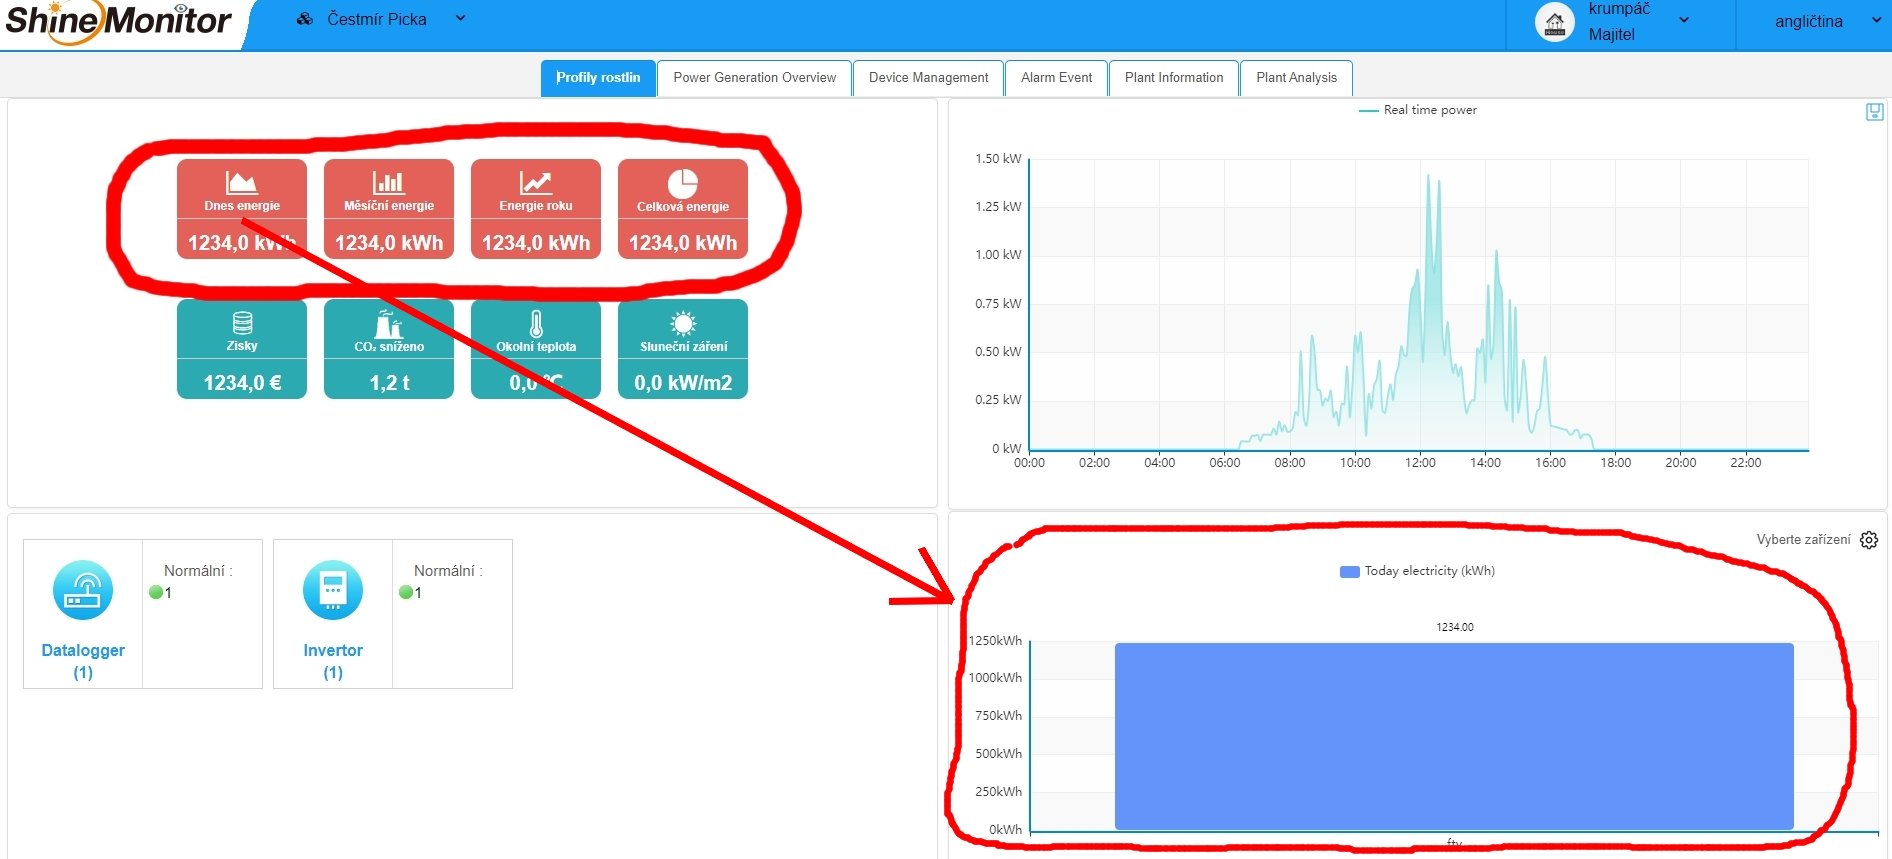Image resolution: width=1892 pixels, height=859 pixels.
Task: Click the Dnes energie area chart icon
Action: tap(241, 183)
